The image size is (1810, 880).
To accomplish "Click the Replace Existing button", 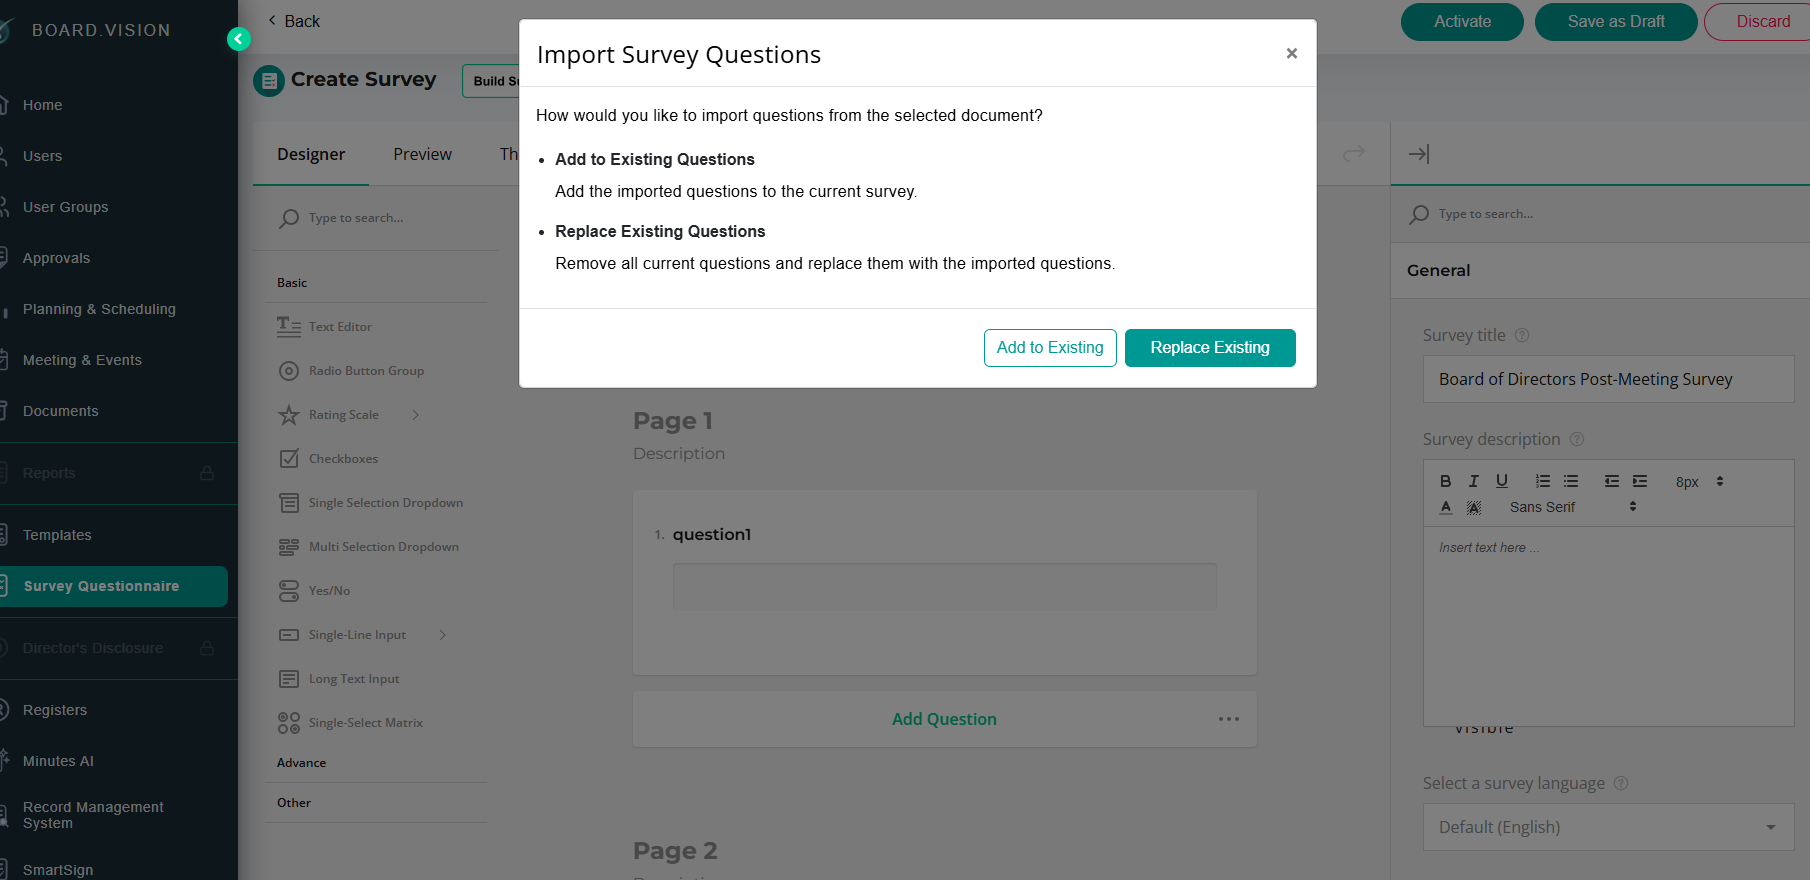I will coord(1210,348).
